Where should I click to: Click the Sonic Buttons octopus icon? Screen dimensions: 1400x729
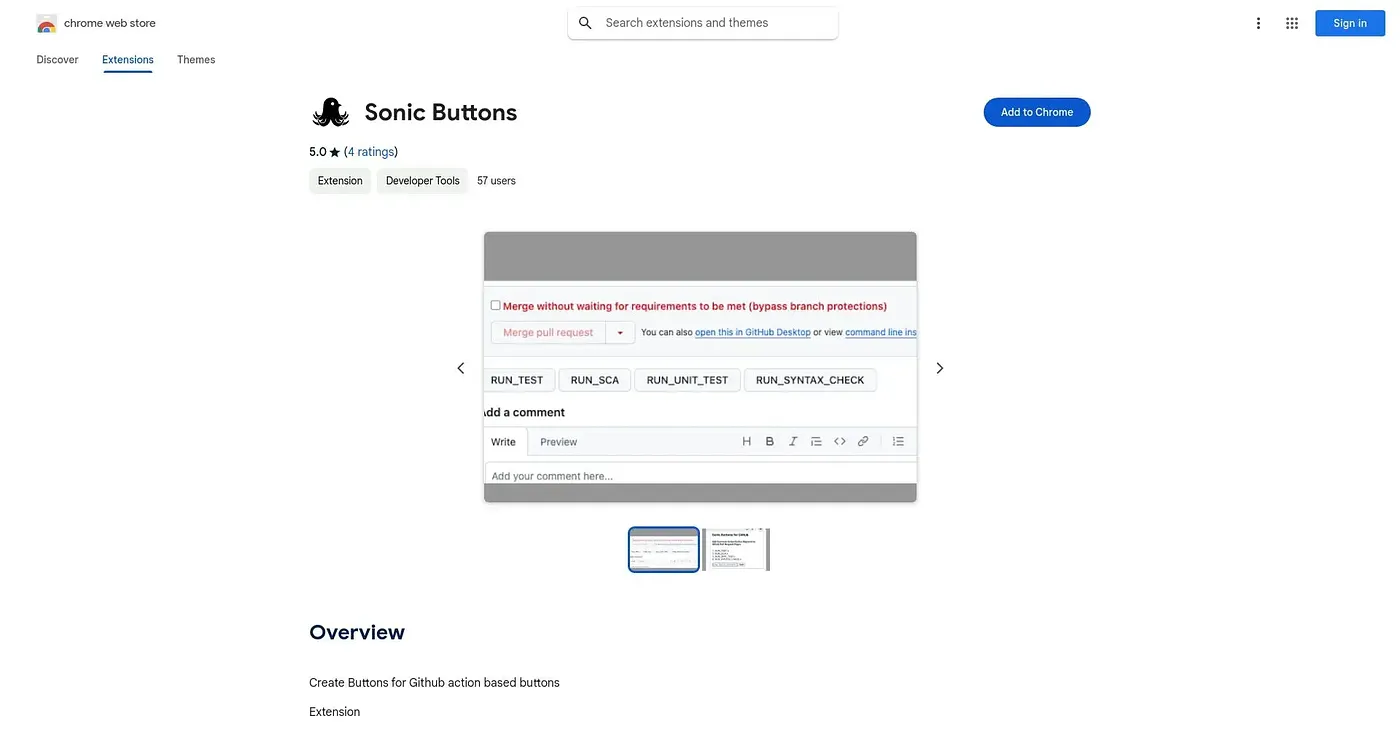[331, 112]
